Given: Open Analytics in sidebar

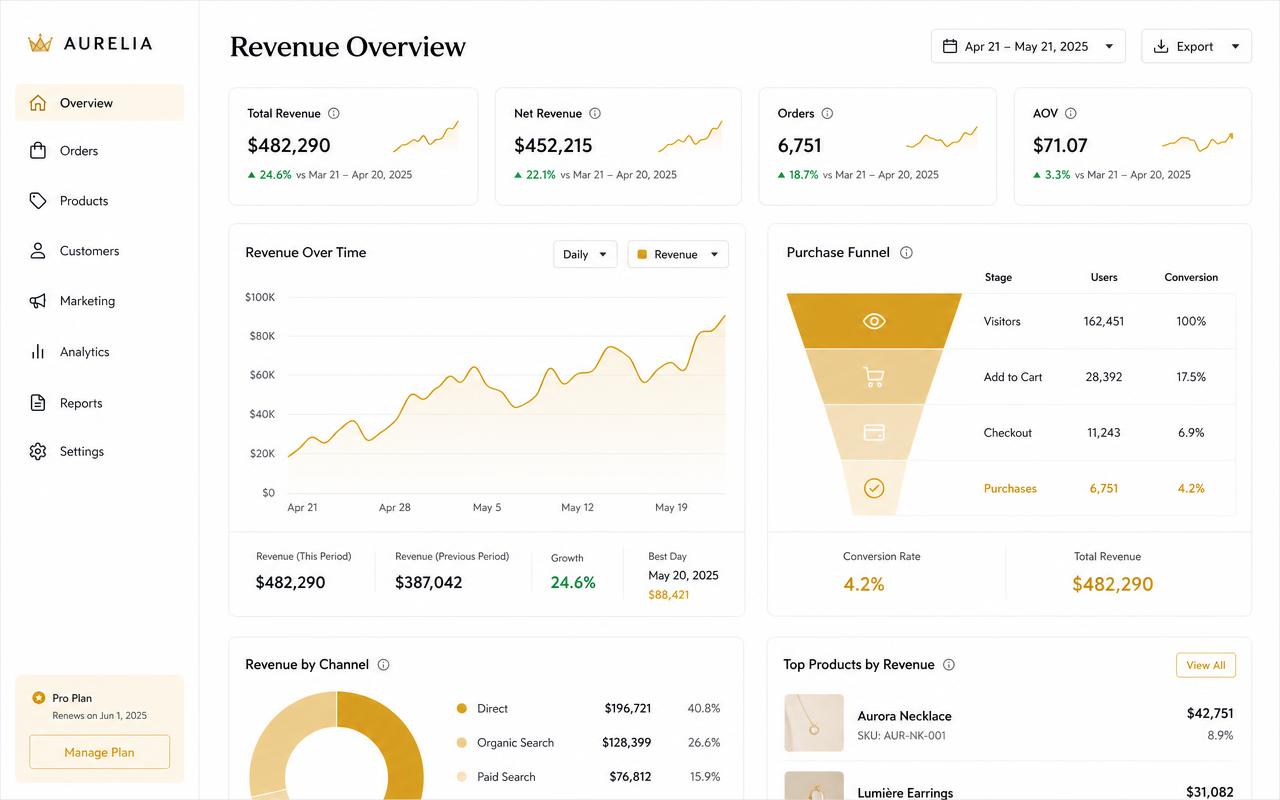Looking at the screenshot, I should pos(99,352).
